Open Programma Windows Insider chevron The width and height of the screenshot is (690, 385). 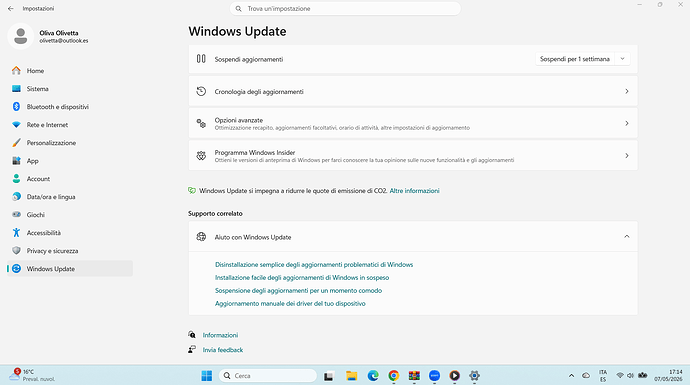point(627,155)
